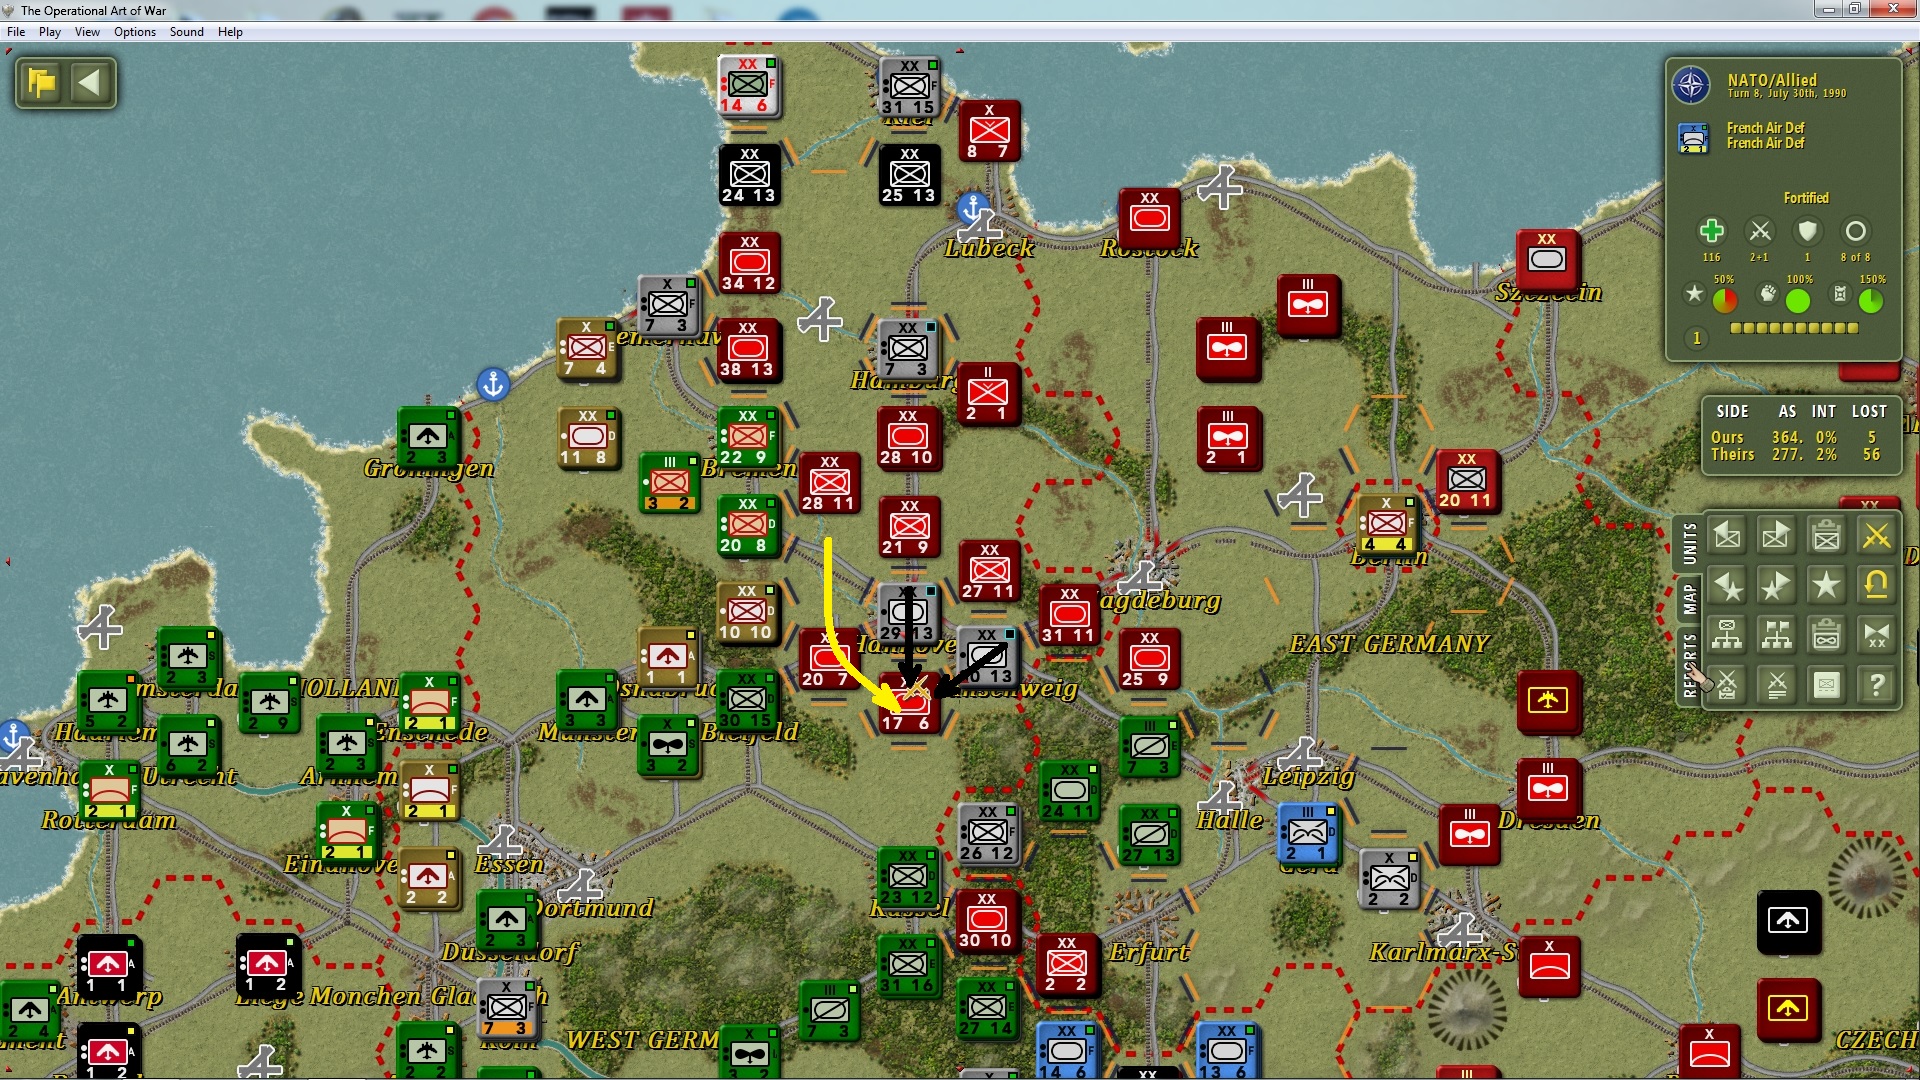
Task: Click the yellow crossed swords attack button
Action: click(x=1877, y=536)
